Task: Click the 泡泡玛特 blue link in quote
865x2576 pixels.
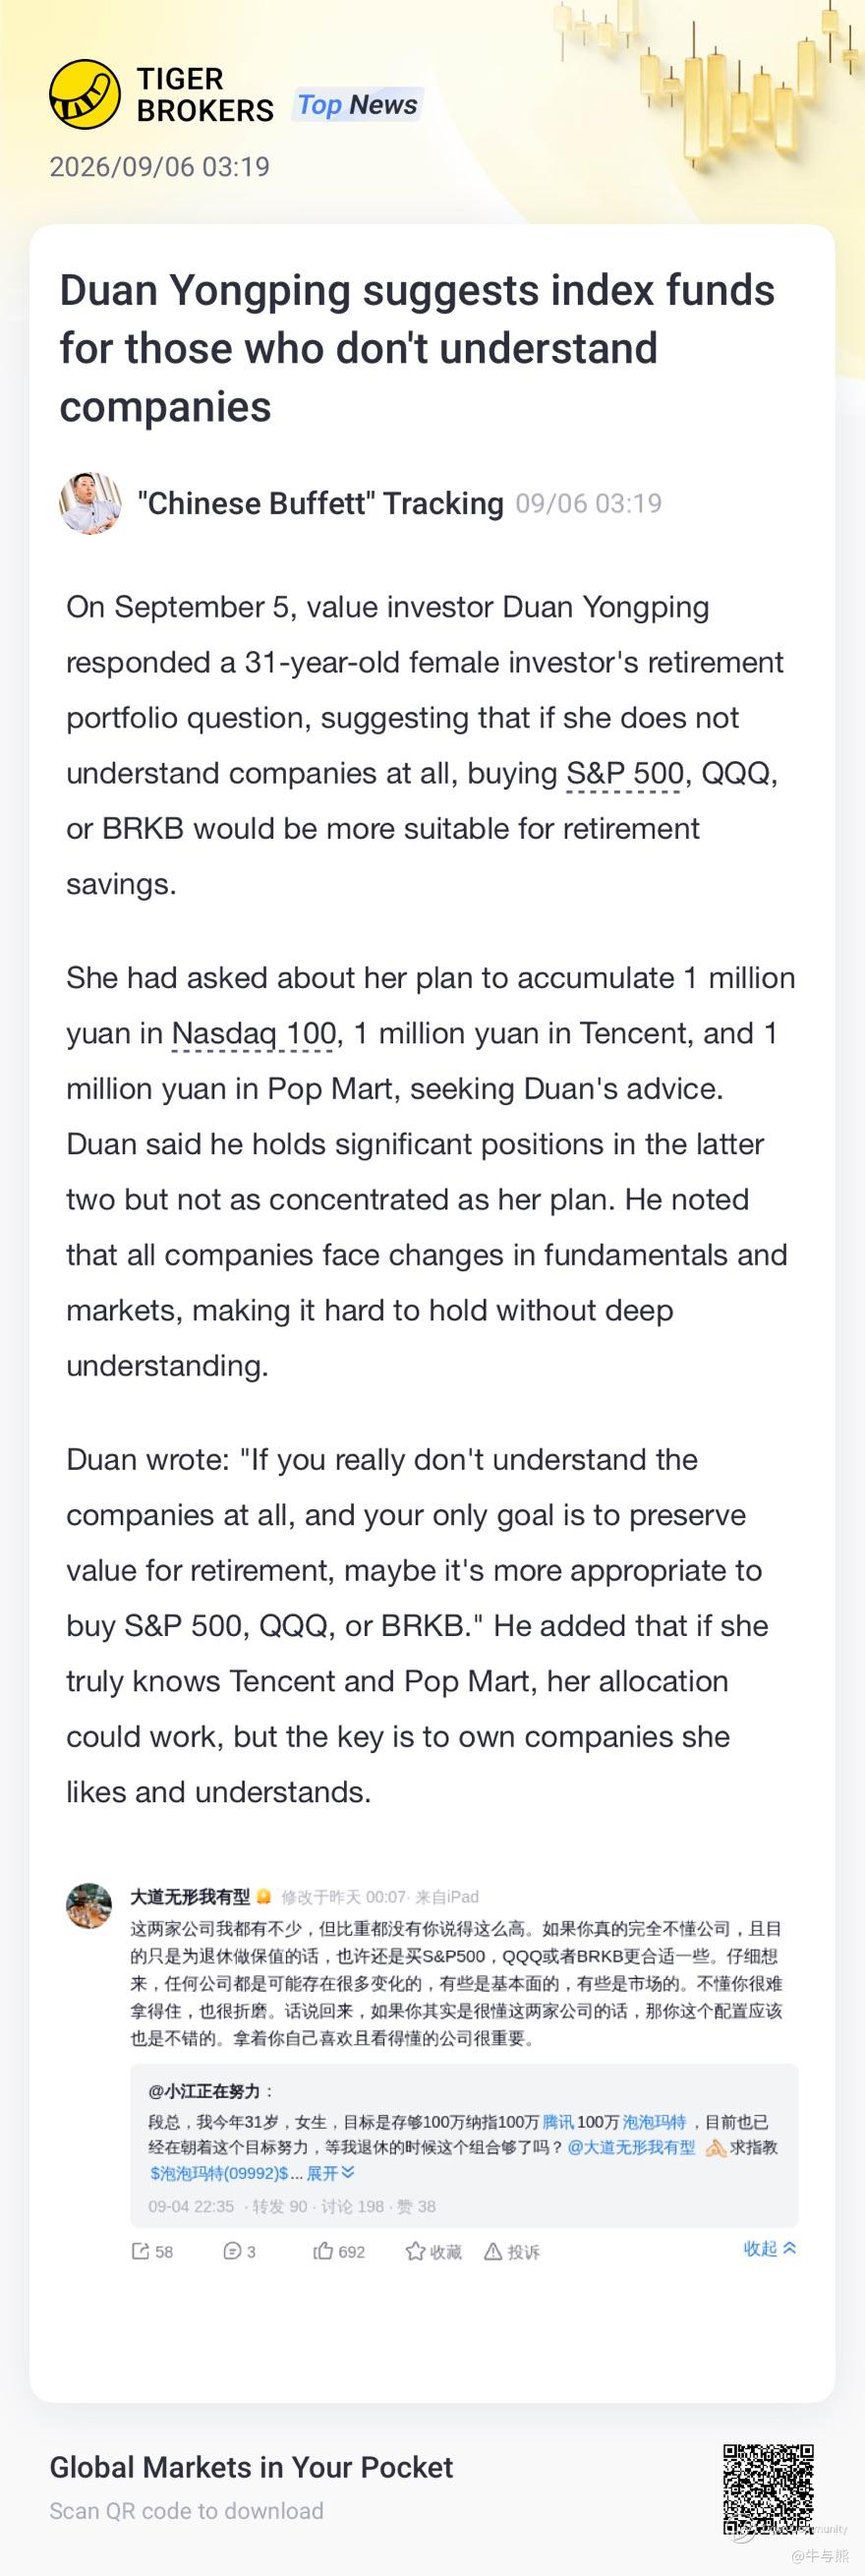Action: (x=654, y=2122)
